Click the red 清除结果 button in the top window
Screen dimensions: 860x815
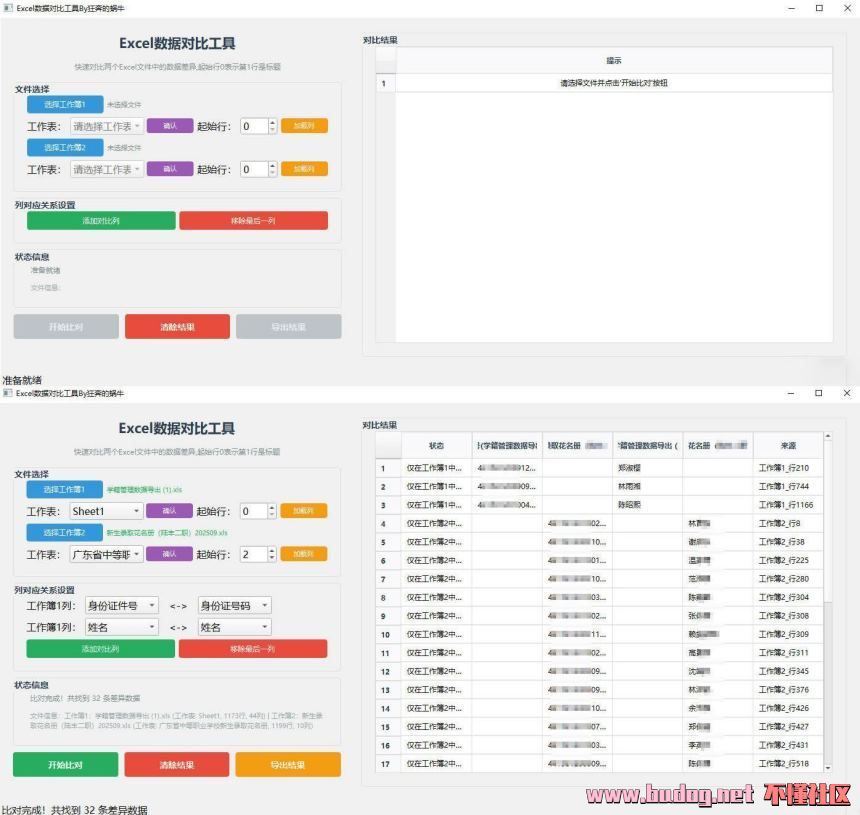[x=177, y=327]
